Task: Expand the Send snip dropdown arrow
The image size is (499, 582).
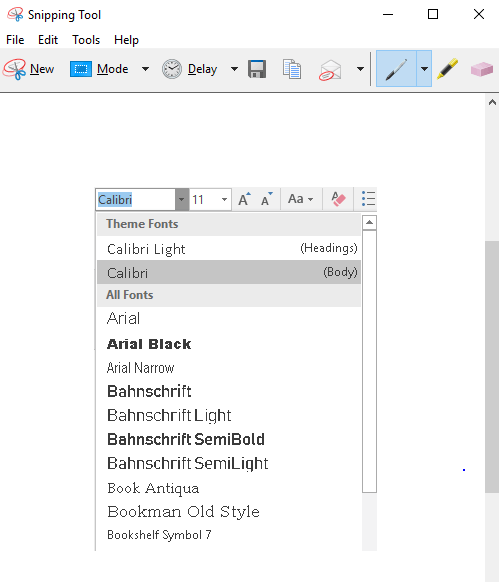Action: click(x=360, y=69)
